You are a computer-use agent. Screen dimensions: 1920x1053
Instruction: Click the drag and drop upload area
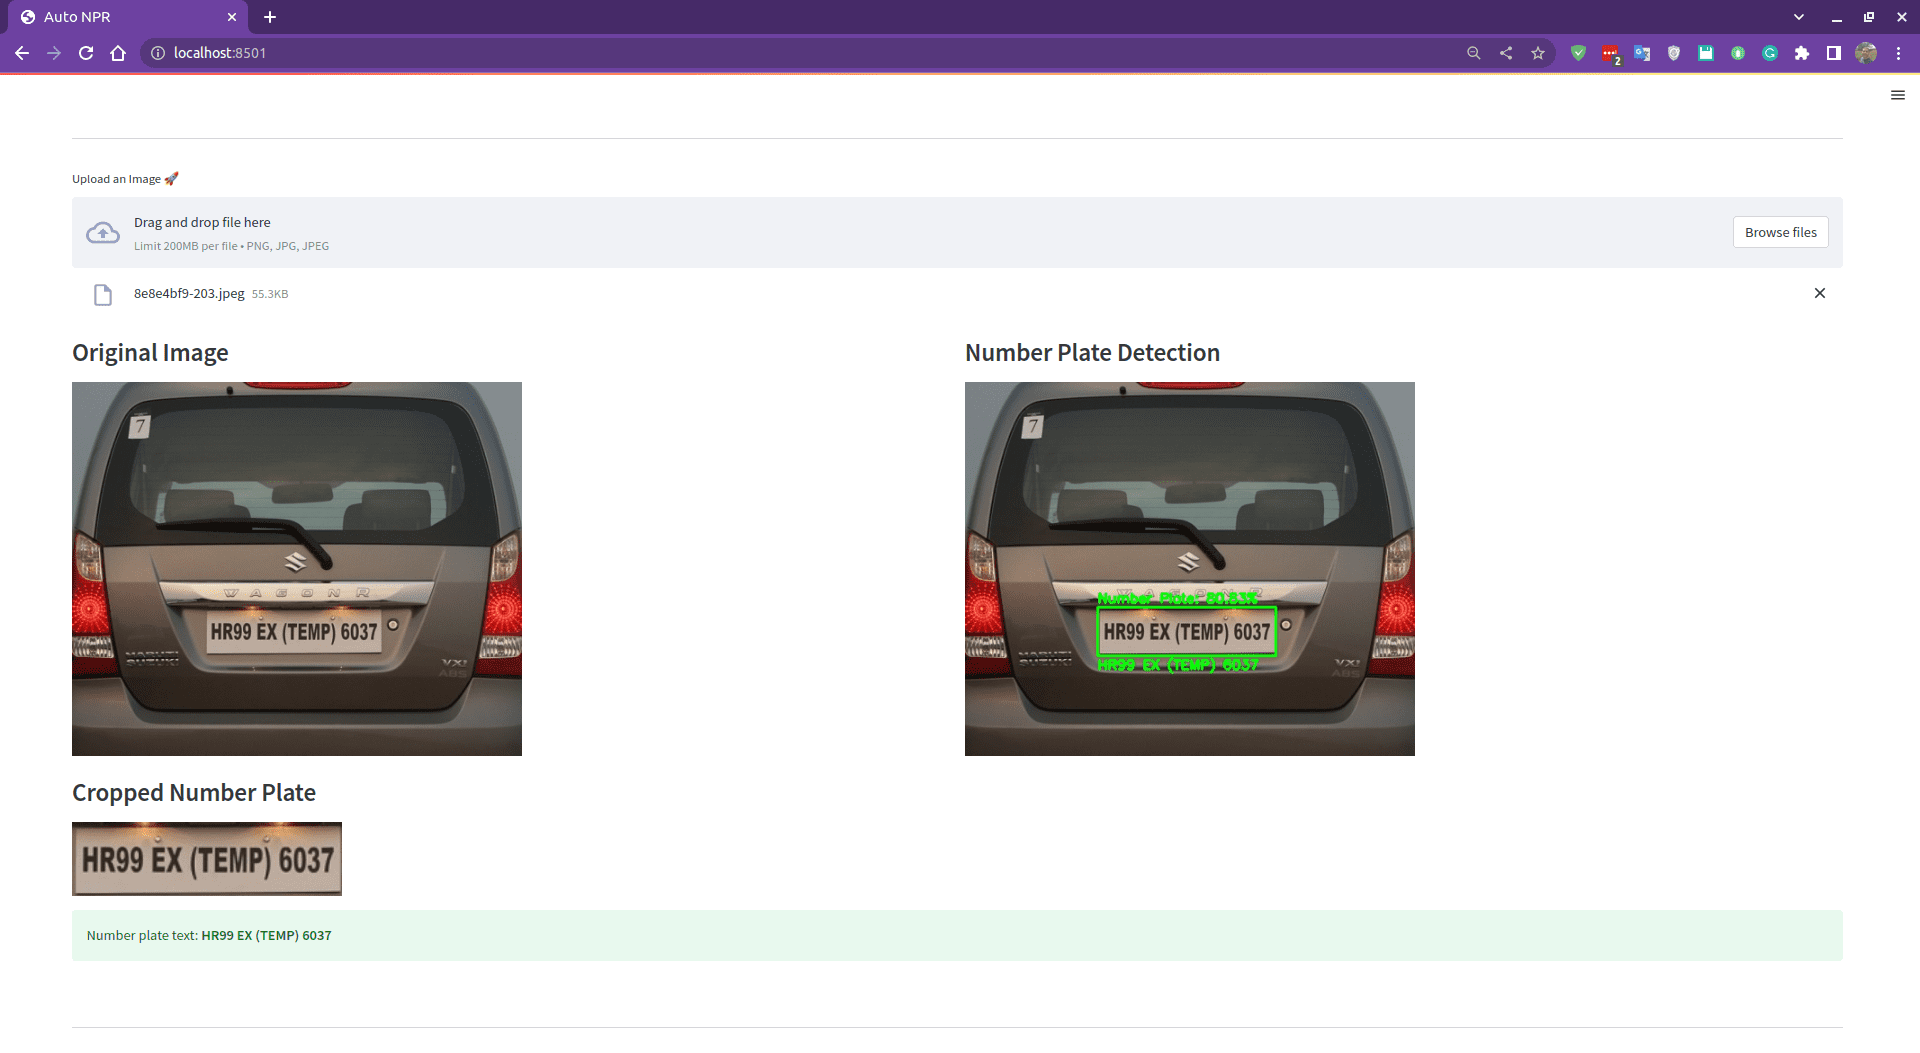click(900, 233)
